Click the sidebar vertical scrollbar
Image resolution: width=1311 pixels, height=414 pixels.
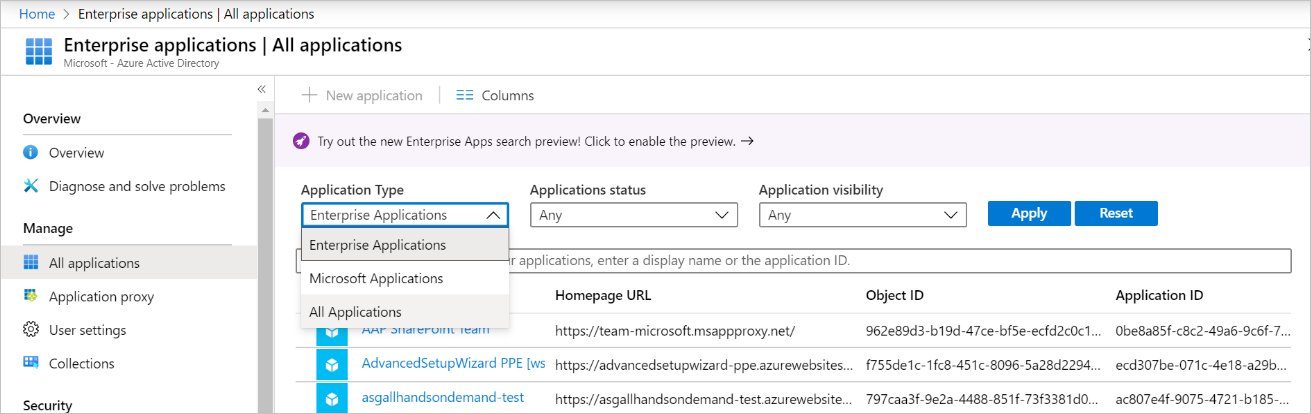[265, 260]
